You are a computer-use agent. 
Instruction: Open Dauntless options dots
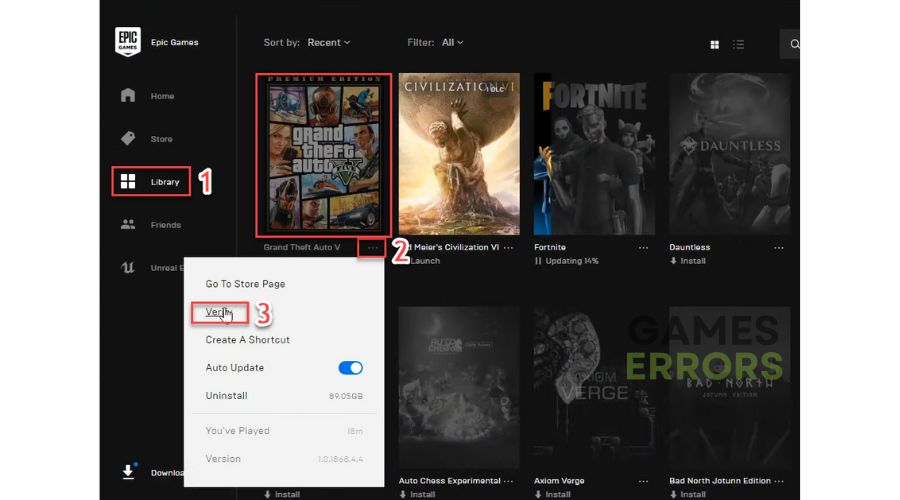(779, 247)
